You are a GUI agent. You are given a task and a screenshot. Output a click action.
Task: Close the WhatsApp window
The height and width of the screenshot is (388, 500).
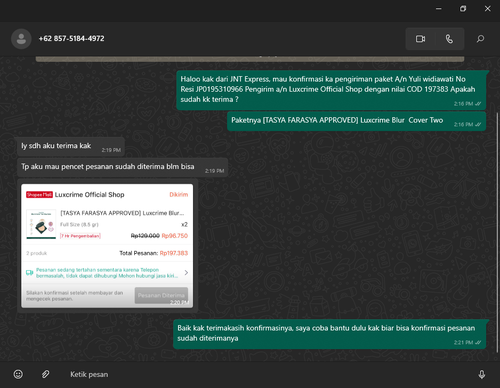[488, 9]
